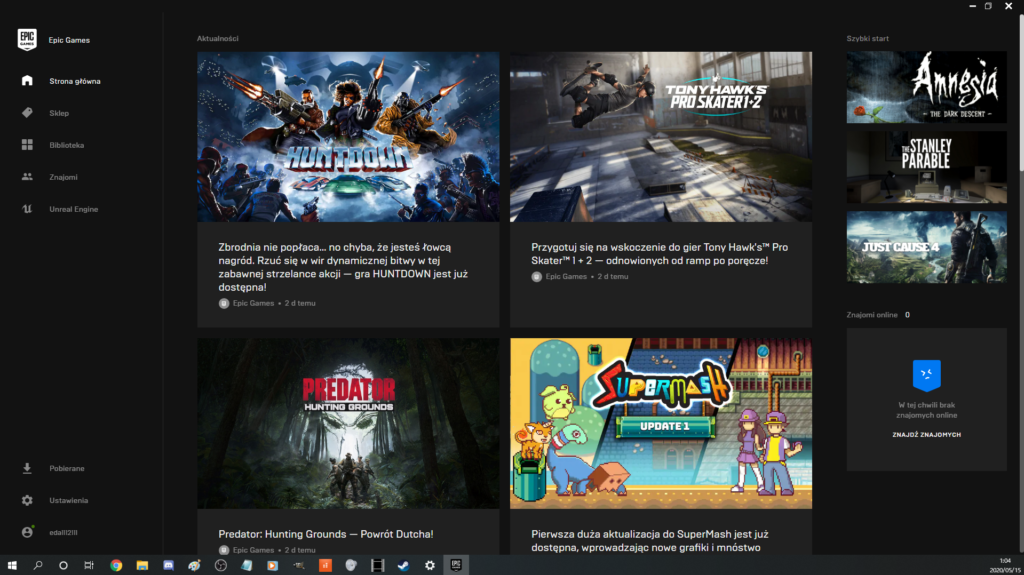Viewport: 1024px width, 575px height.
Task: Click the Unreal Engine logo icon
Action: click(27, 209)
